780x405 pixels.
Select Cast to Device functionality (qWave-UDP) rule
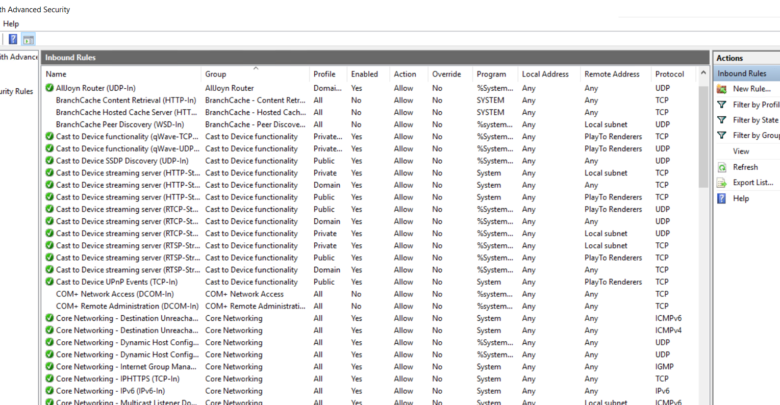click(x=127, y=149)
